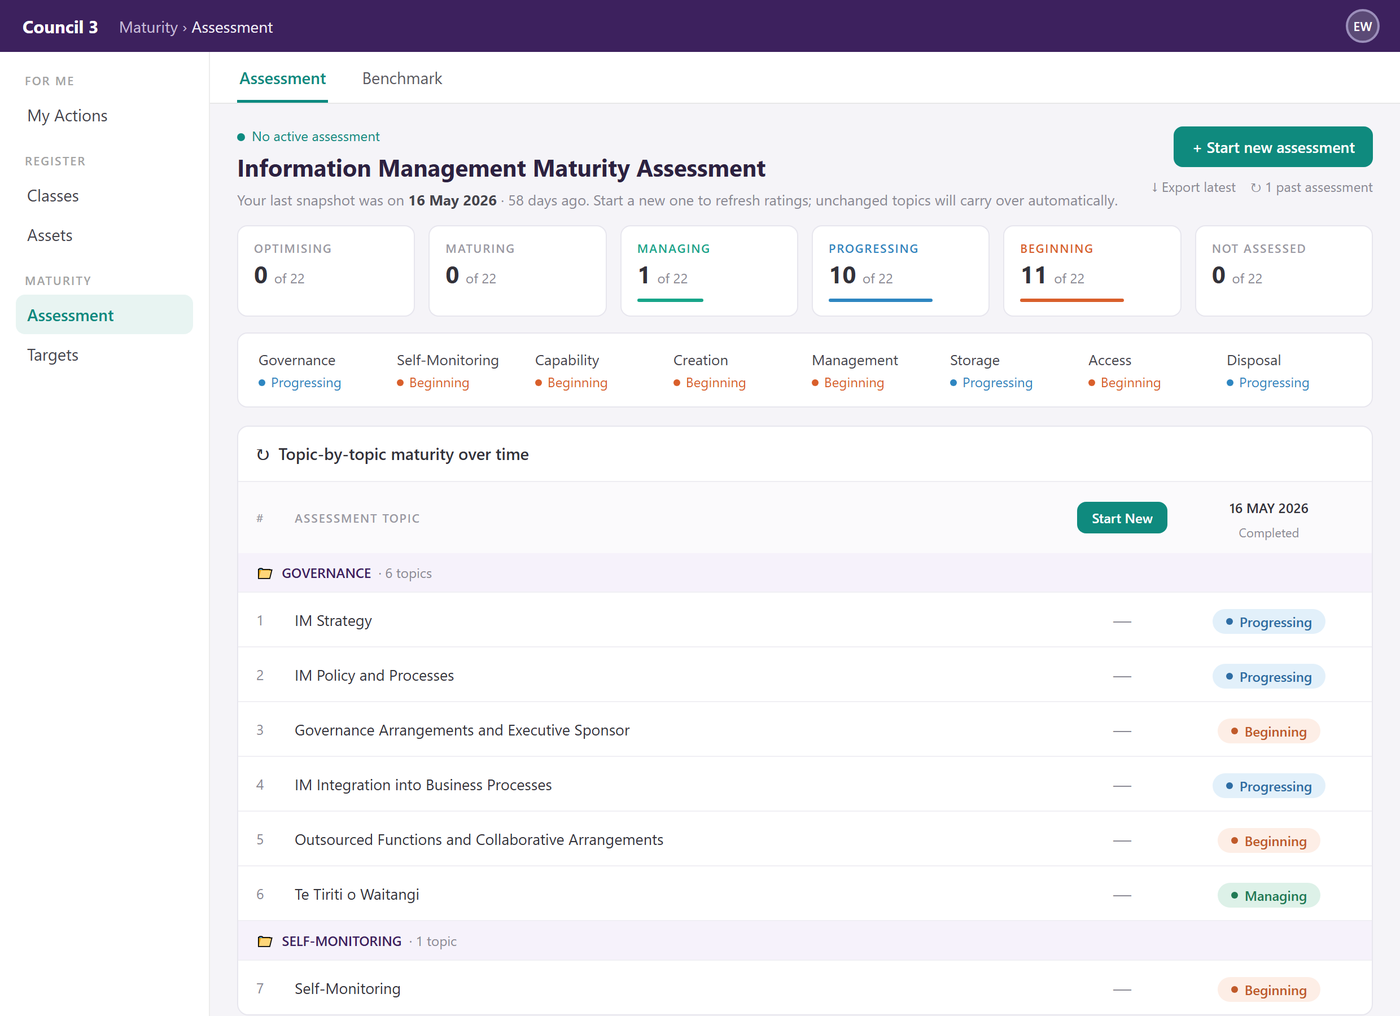Click the Governance folder icon
The width and height of the screenshot is (1400, 1016).
265,573
